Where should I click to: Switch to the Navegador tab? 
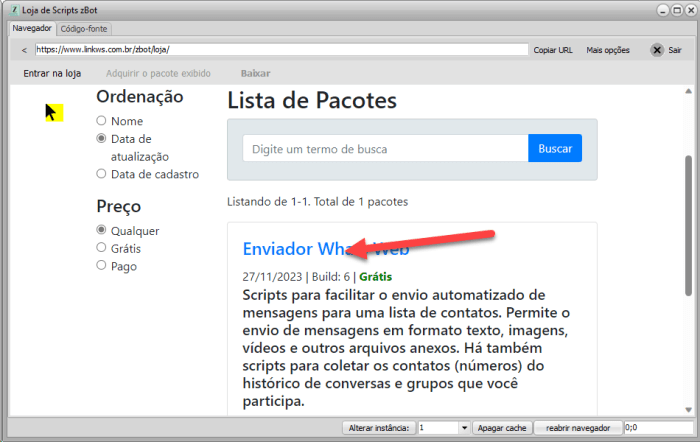point(32,28)
